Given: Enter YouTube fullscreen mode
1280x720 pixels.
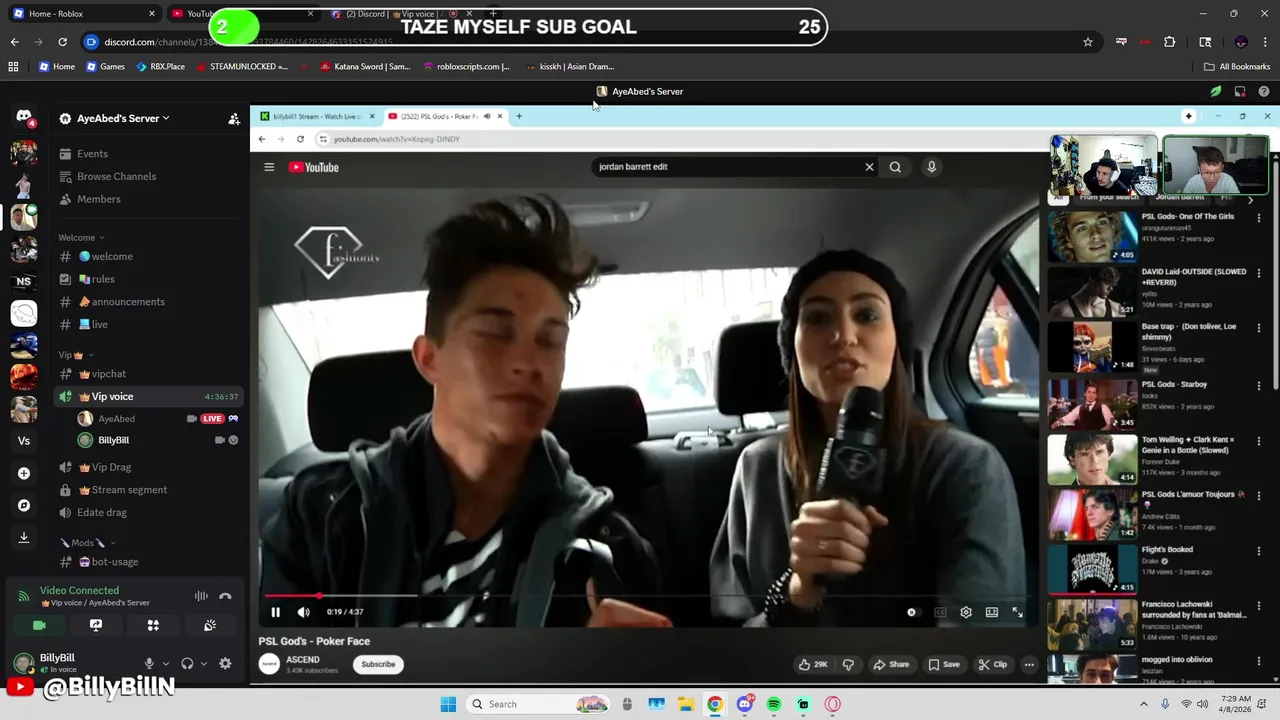Looking at the screenshot, I should pyautogui.click(x=1018, y=612).
